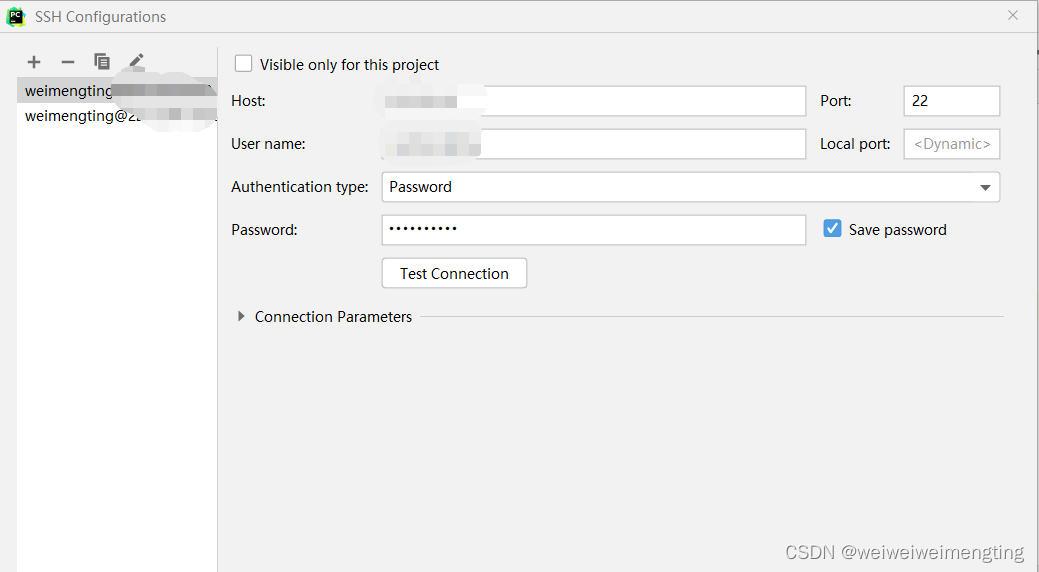Screen dimensions: 1039x572
Task: Select the Password authentication combo box
Action: [x=690, y=187]
